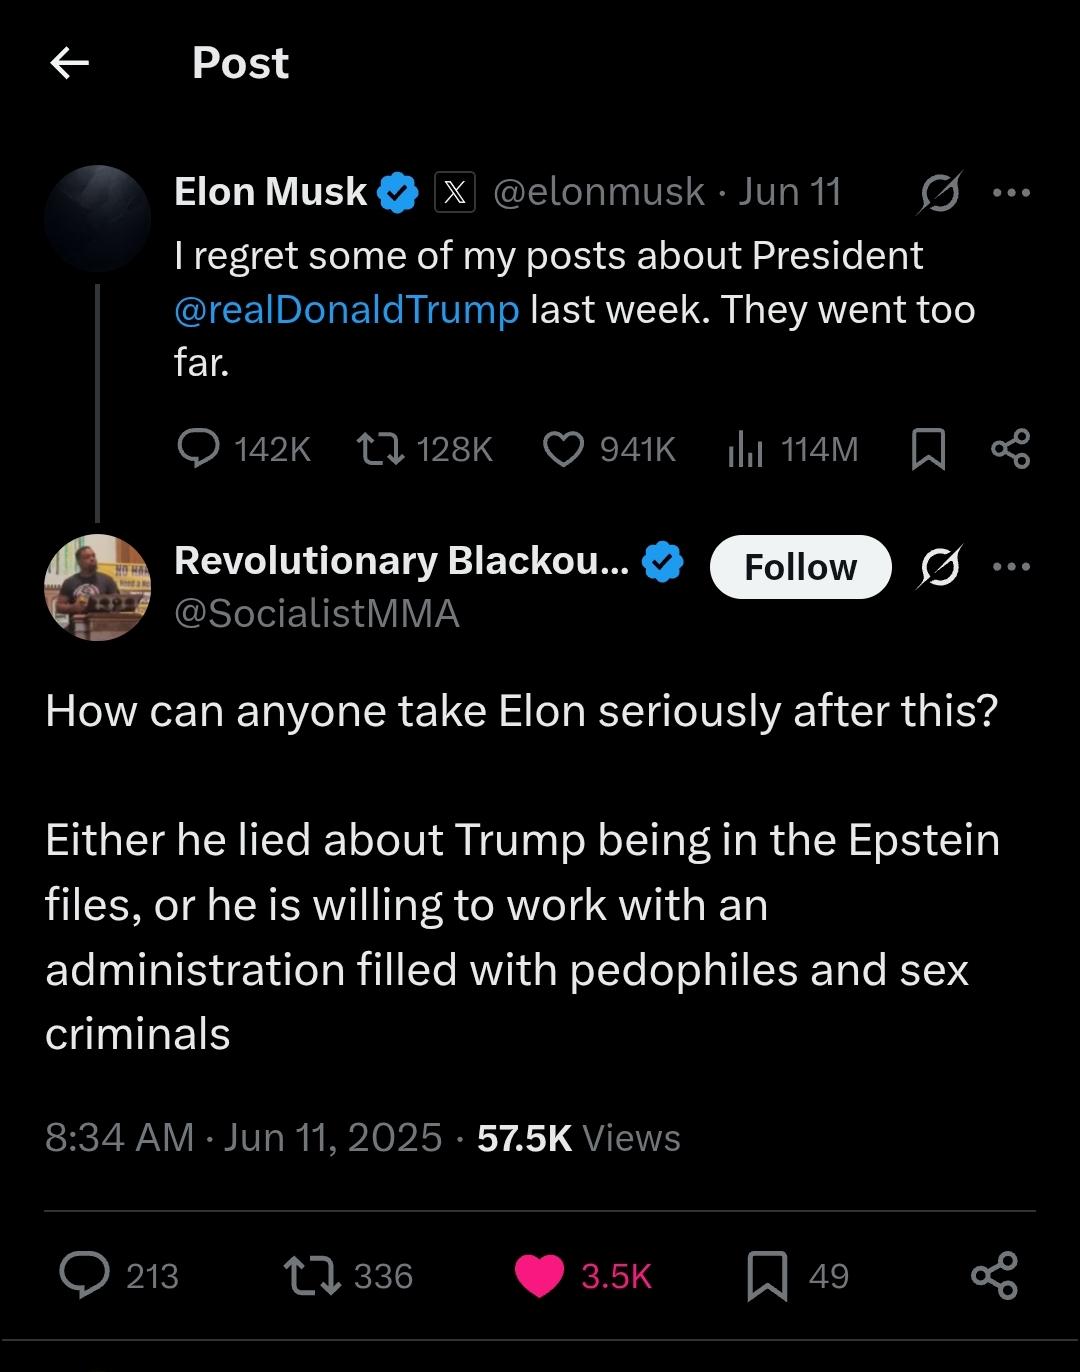Screen dimensions: 1080x1372
Task: Open the 8:34 AM Jun 11, 2025 timestamp
Action: click(x=243, y=1138)
